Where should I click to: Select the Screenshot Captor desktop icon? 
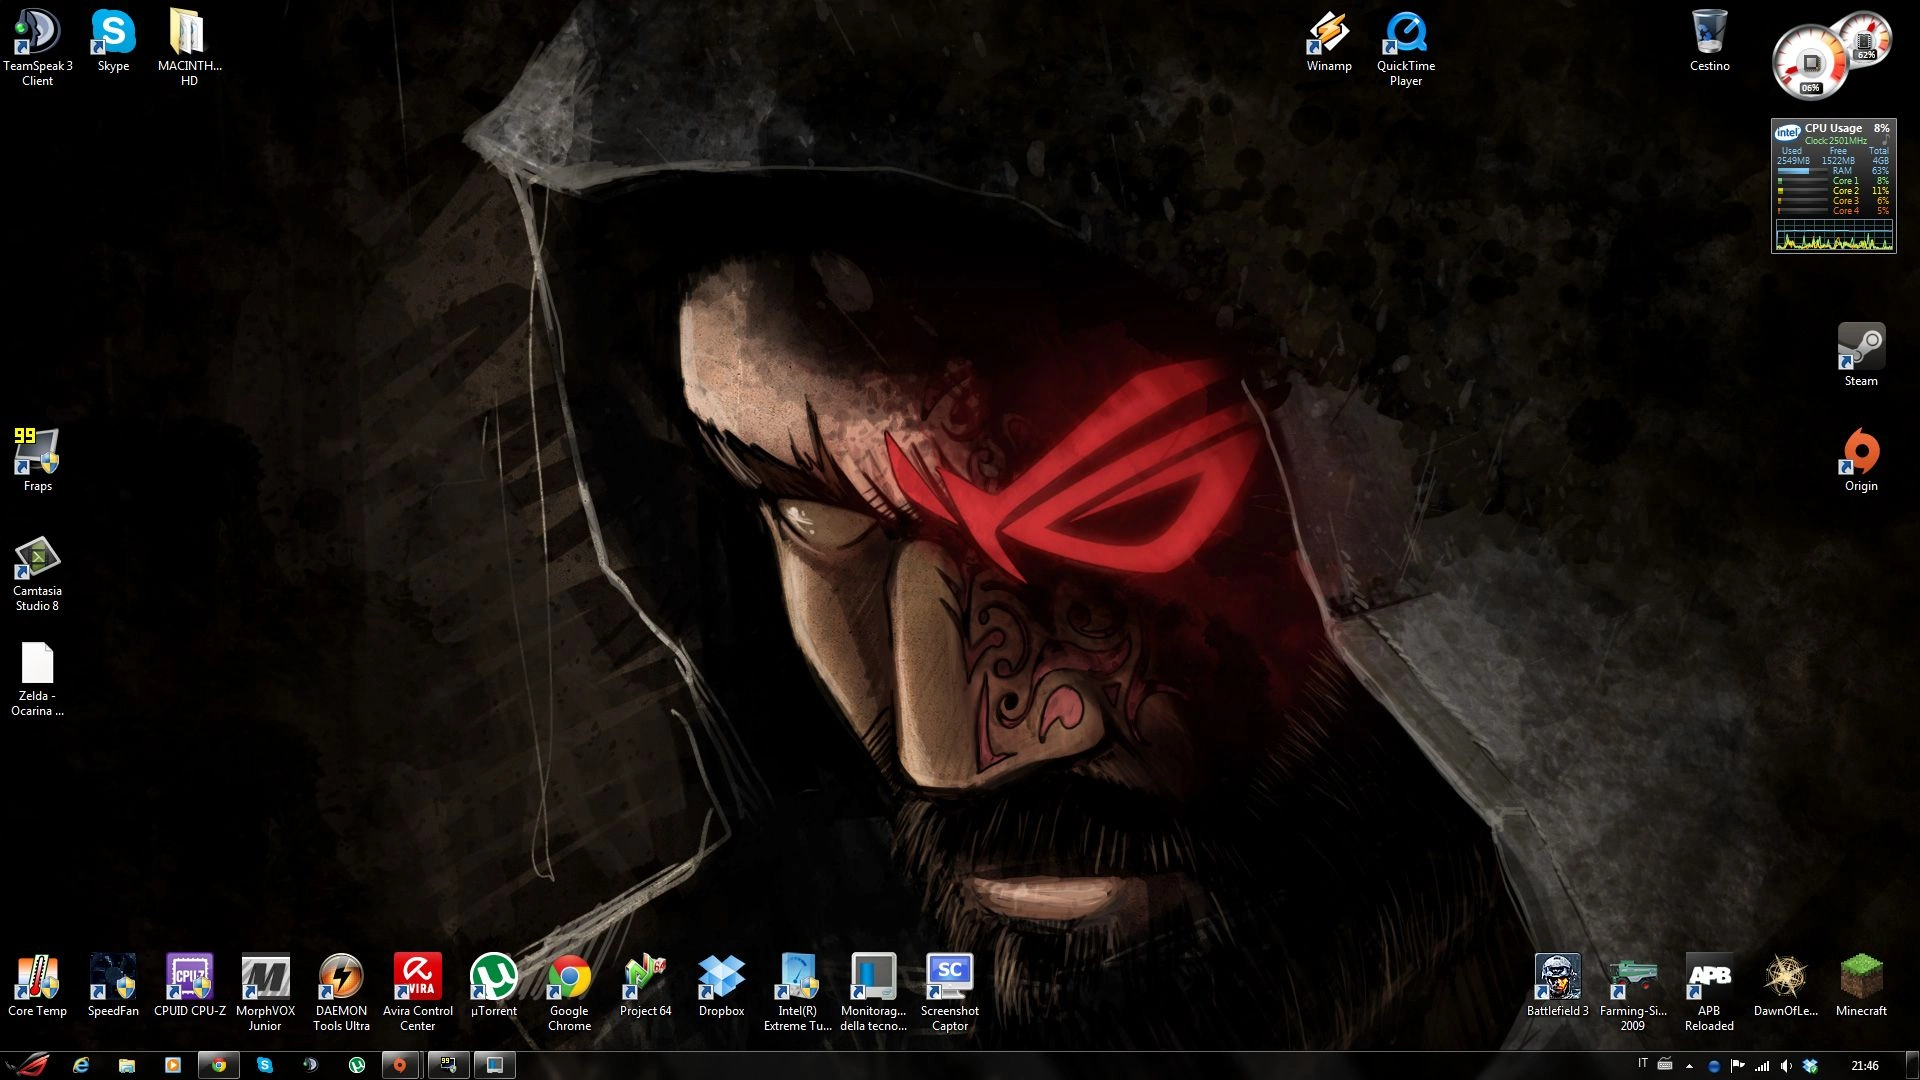949,992
